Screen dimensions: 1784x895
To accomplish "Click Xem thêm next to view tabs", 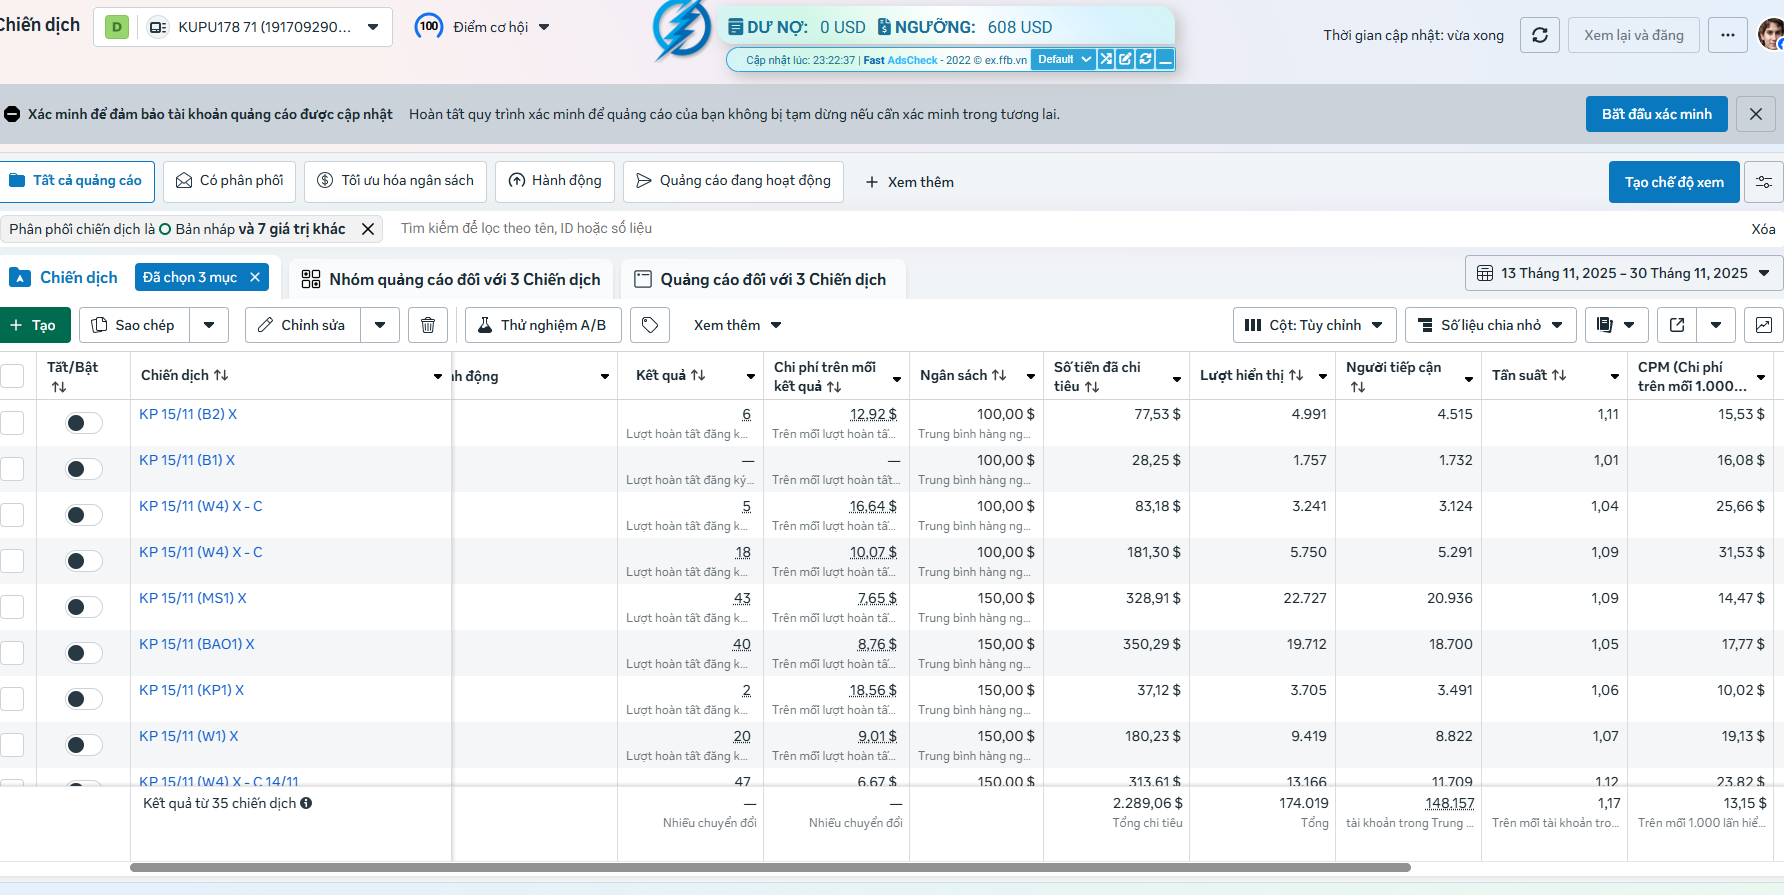I will click(909, 182).
